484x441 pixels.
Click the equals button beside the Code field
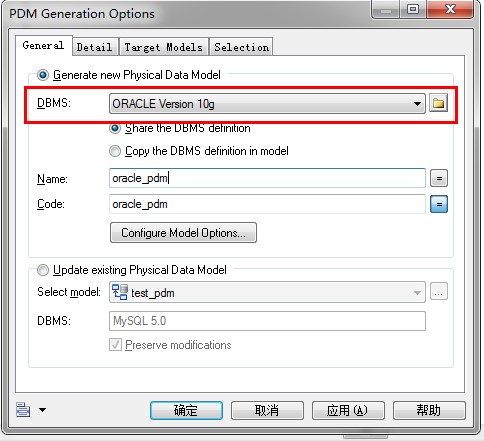coord(439,204)
